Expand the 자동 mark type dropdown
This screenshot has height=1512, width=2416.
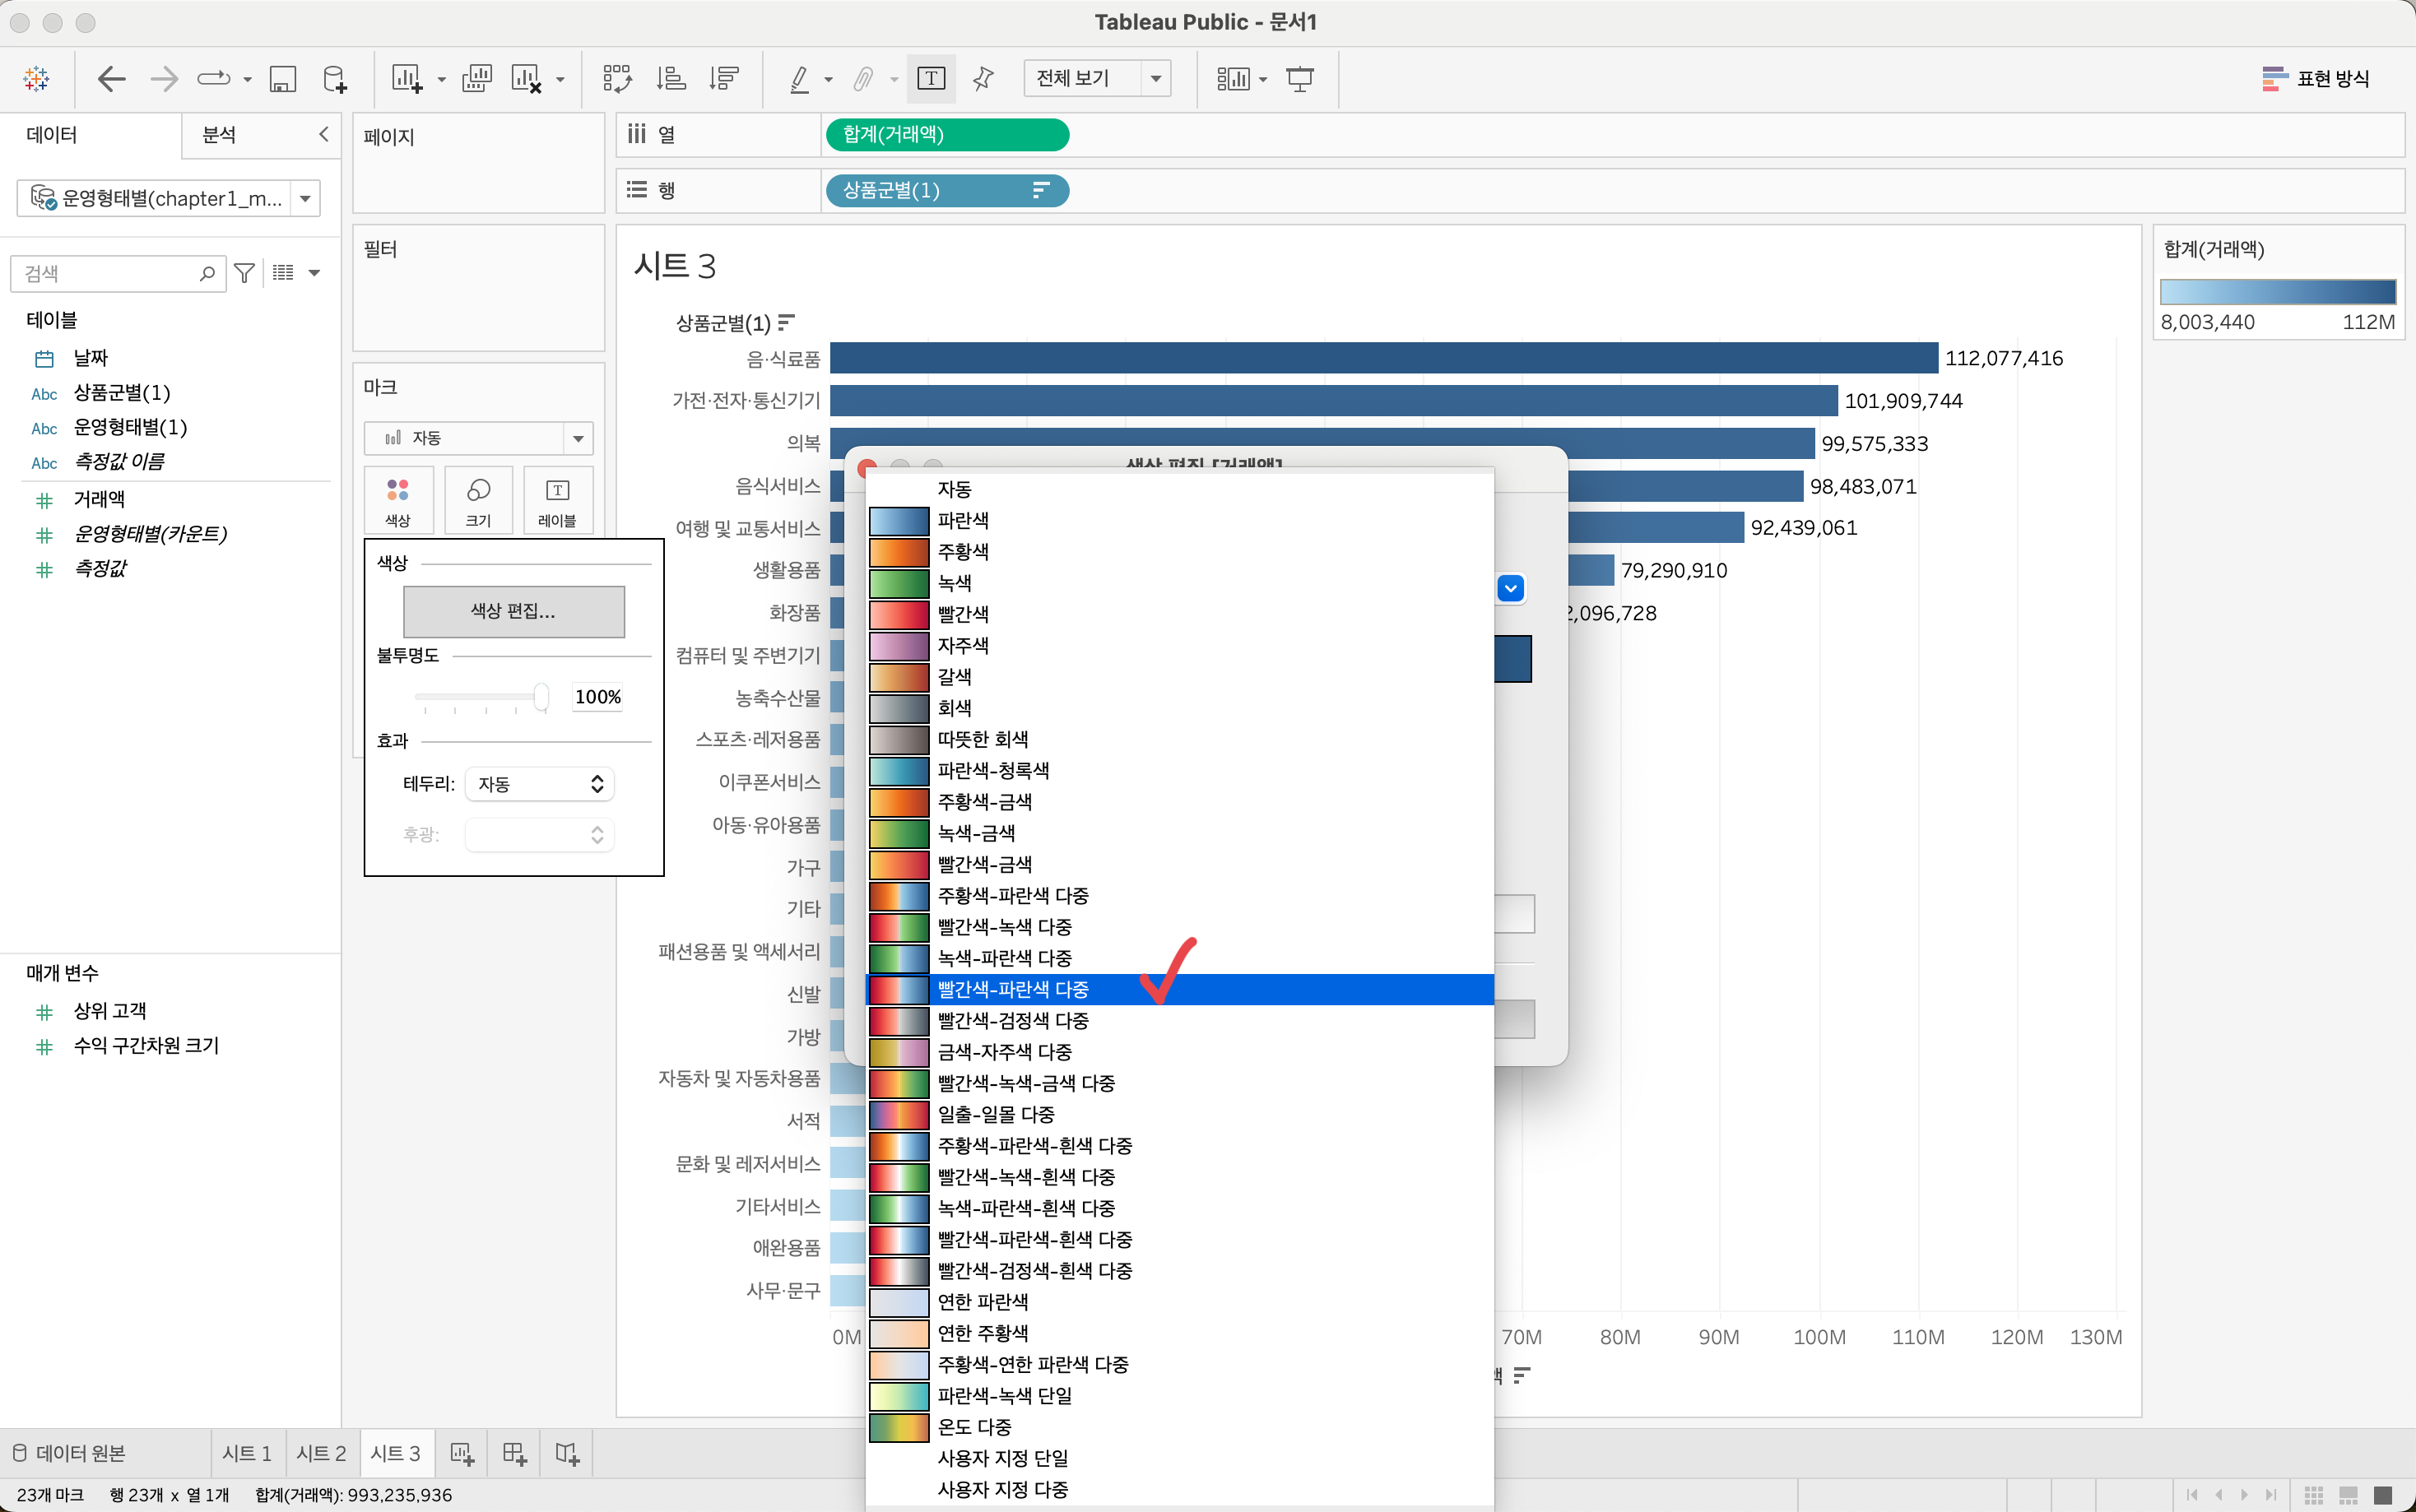478,438
